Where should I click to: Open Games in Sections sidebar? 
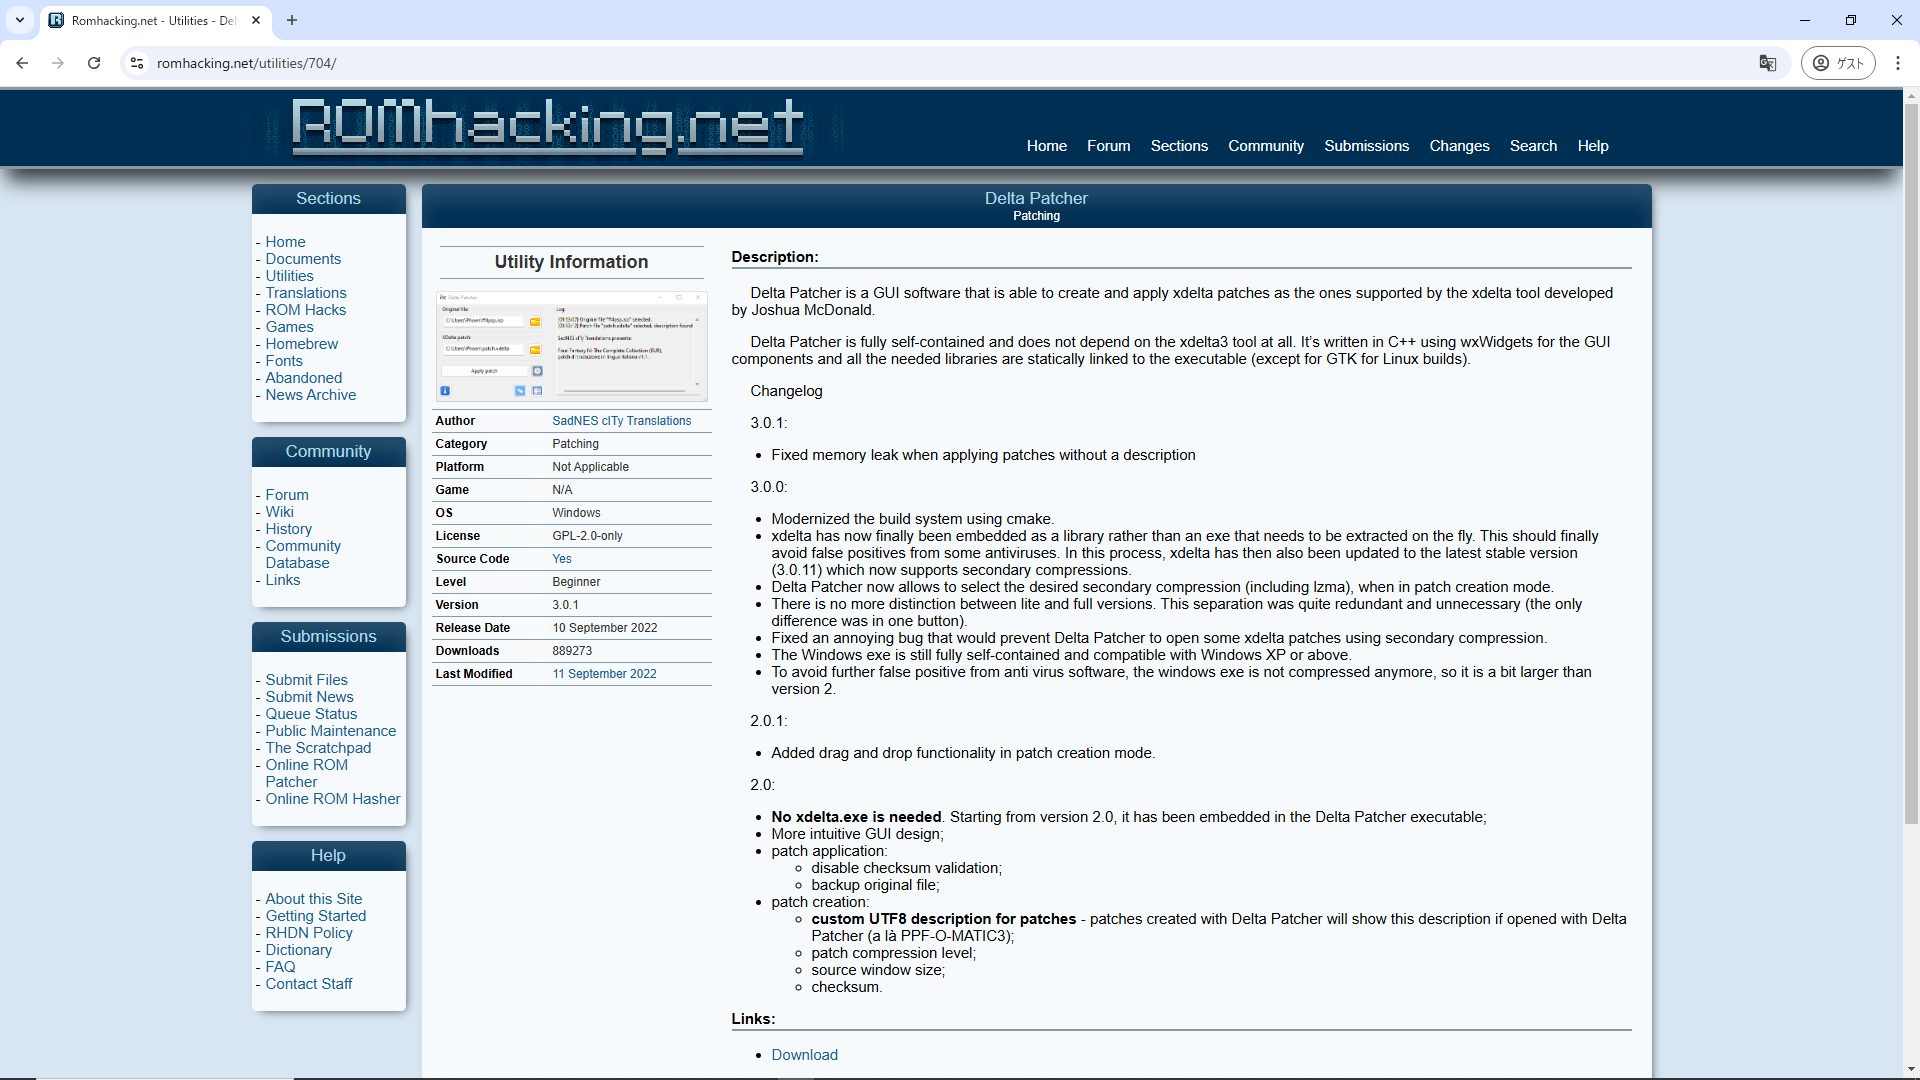289,327
